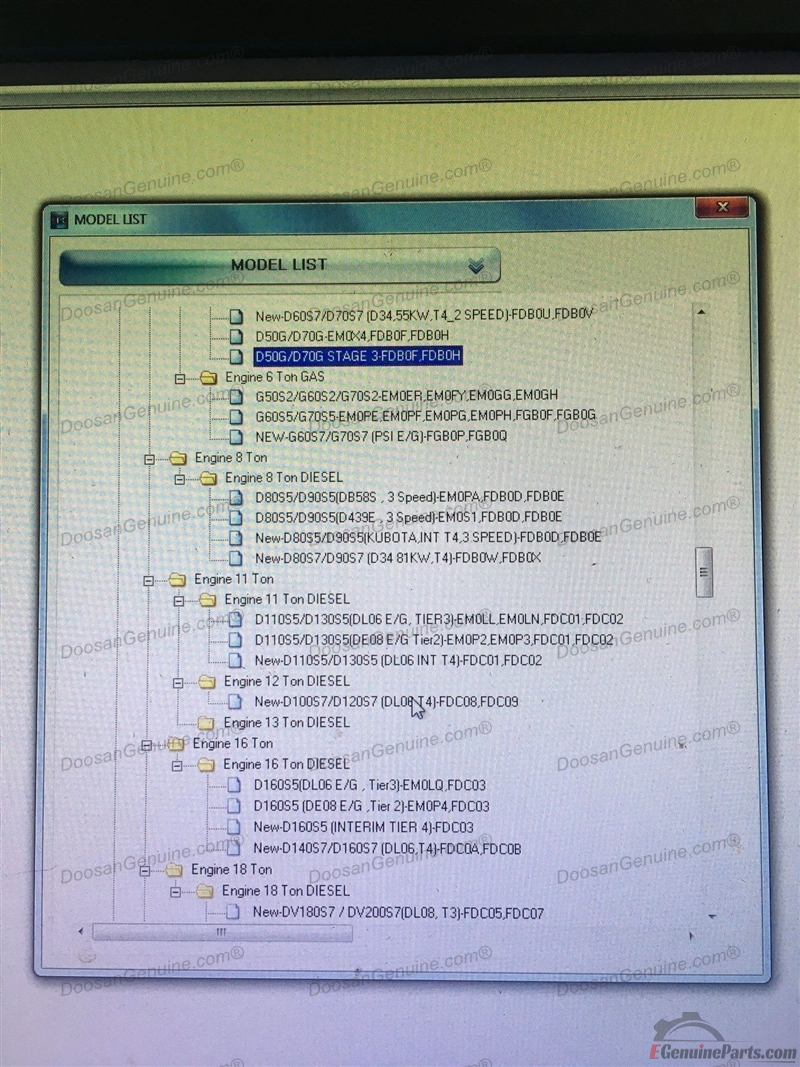Click the folder icon for Engine 6 Ton GAS

208,378
